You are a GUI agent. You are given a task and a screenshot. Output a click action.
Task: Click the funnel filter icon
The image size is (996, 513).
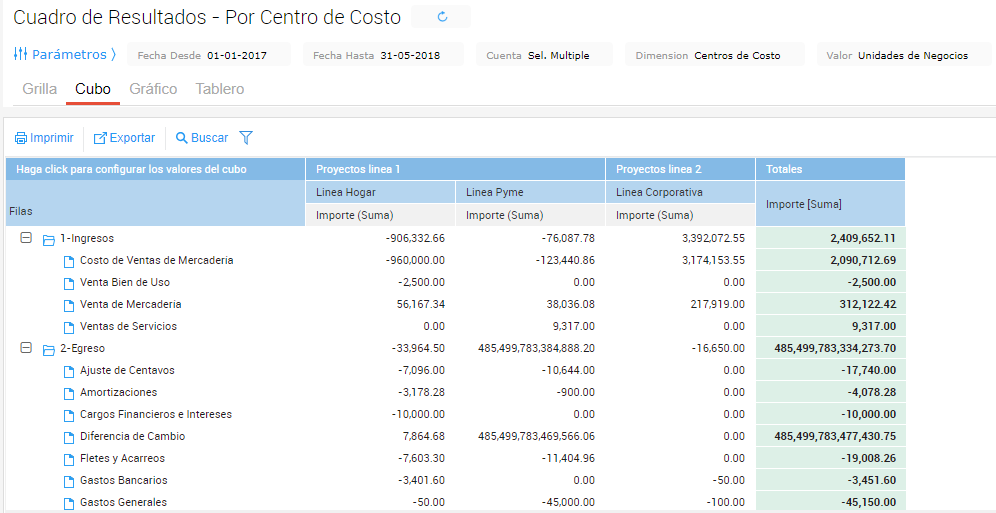pyautogui.click(x=246, y=138)
